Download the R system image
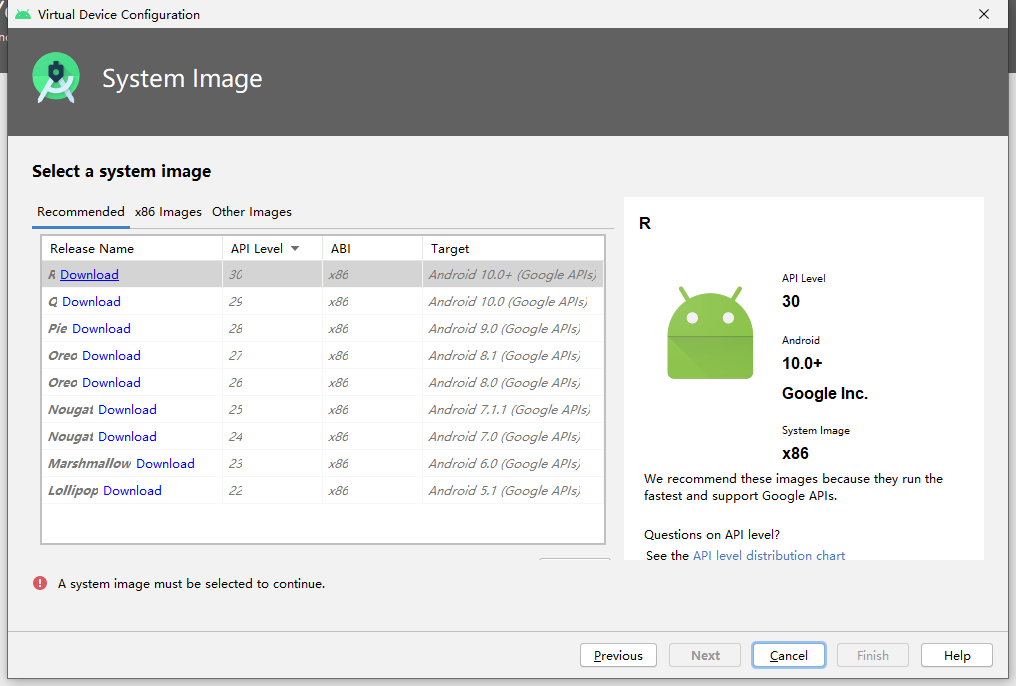Image resolution: width=1016 pixels, height=686 pixels. pos(89,275)
